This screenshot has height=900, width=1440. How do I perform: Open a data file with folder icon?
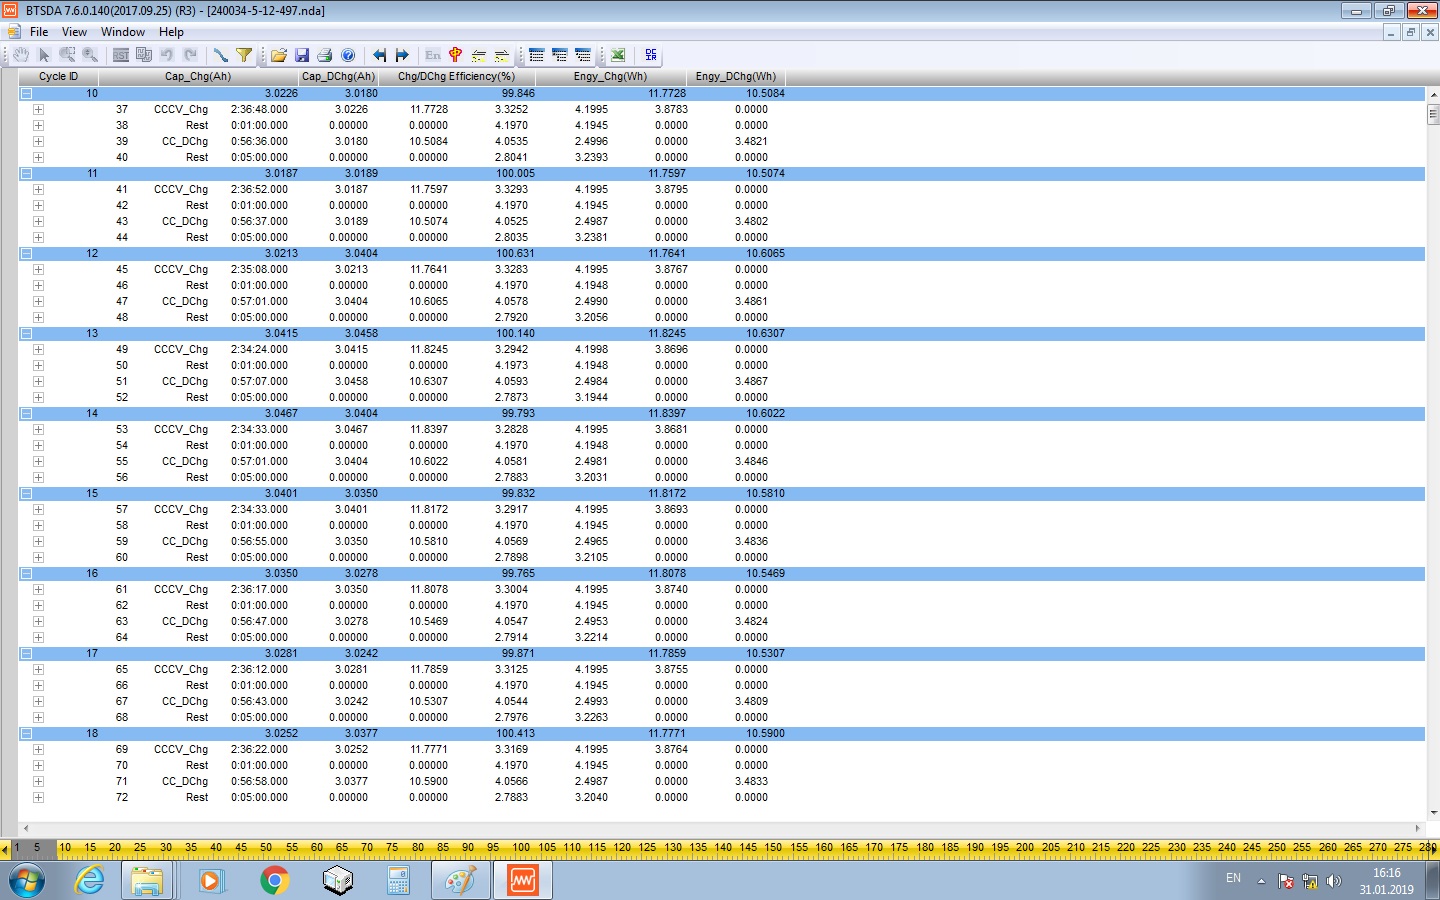tap(279, 55)
